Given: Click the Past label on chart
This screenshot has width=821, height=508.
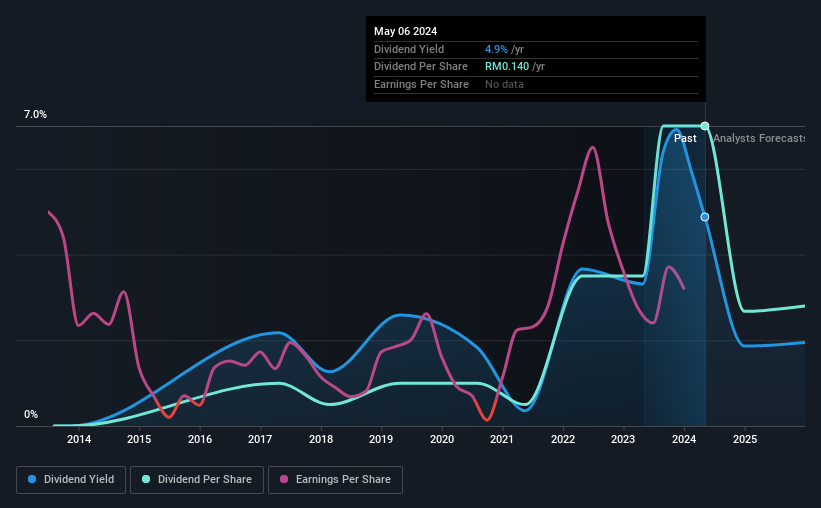Looking at the screenshot, I should click(x=685, y=138).
